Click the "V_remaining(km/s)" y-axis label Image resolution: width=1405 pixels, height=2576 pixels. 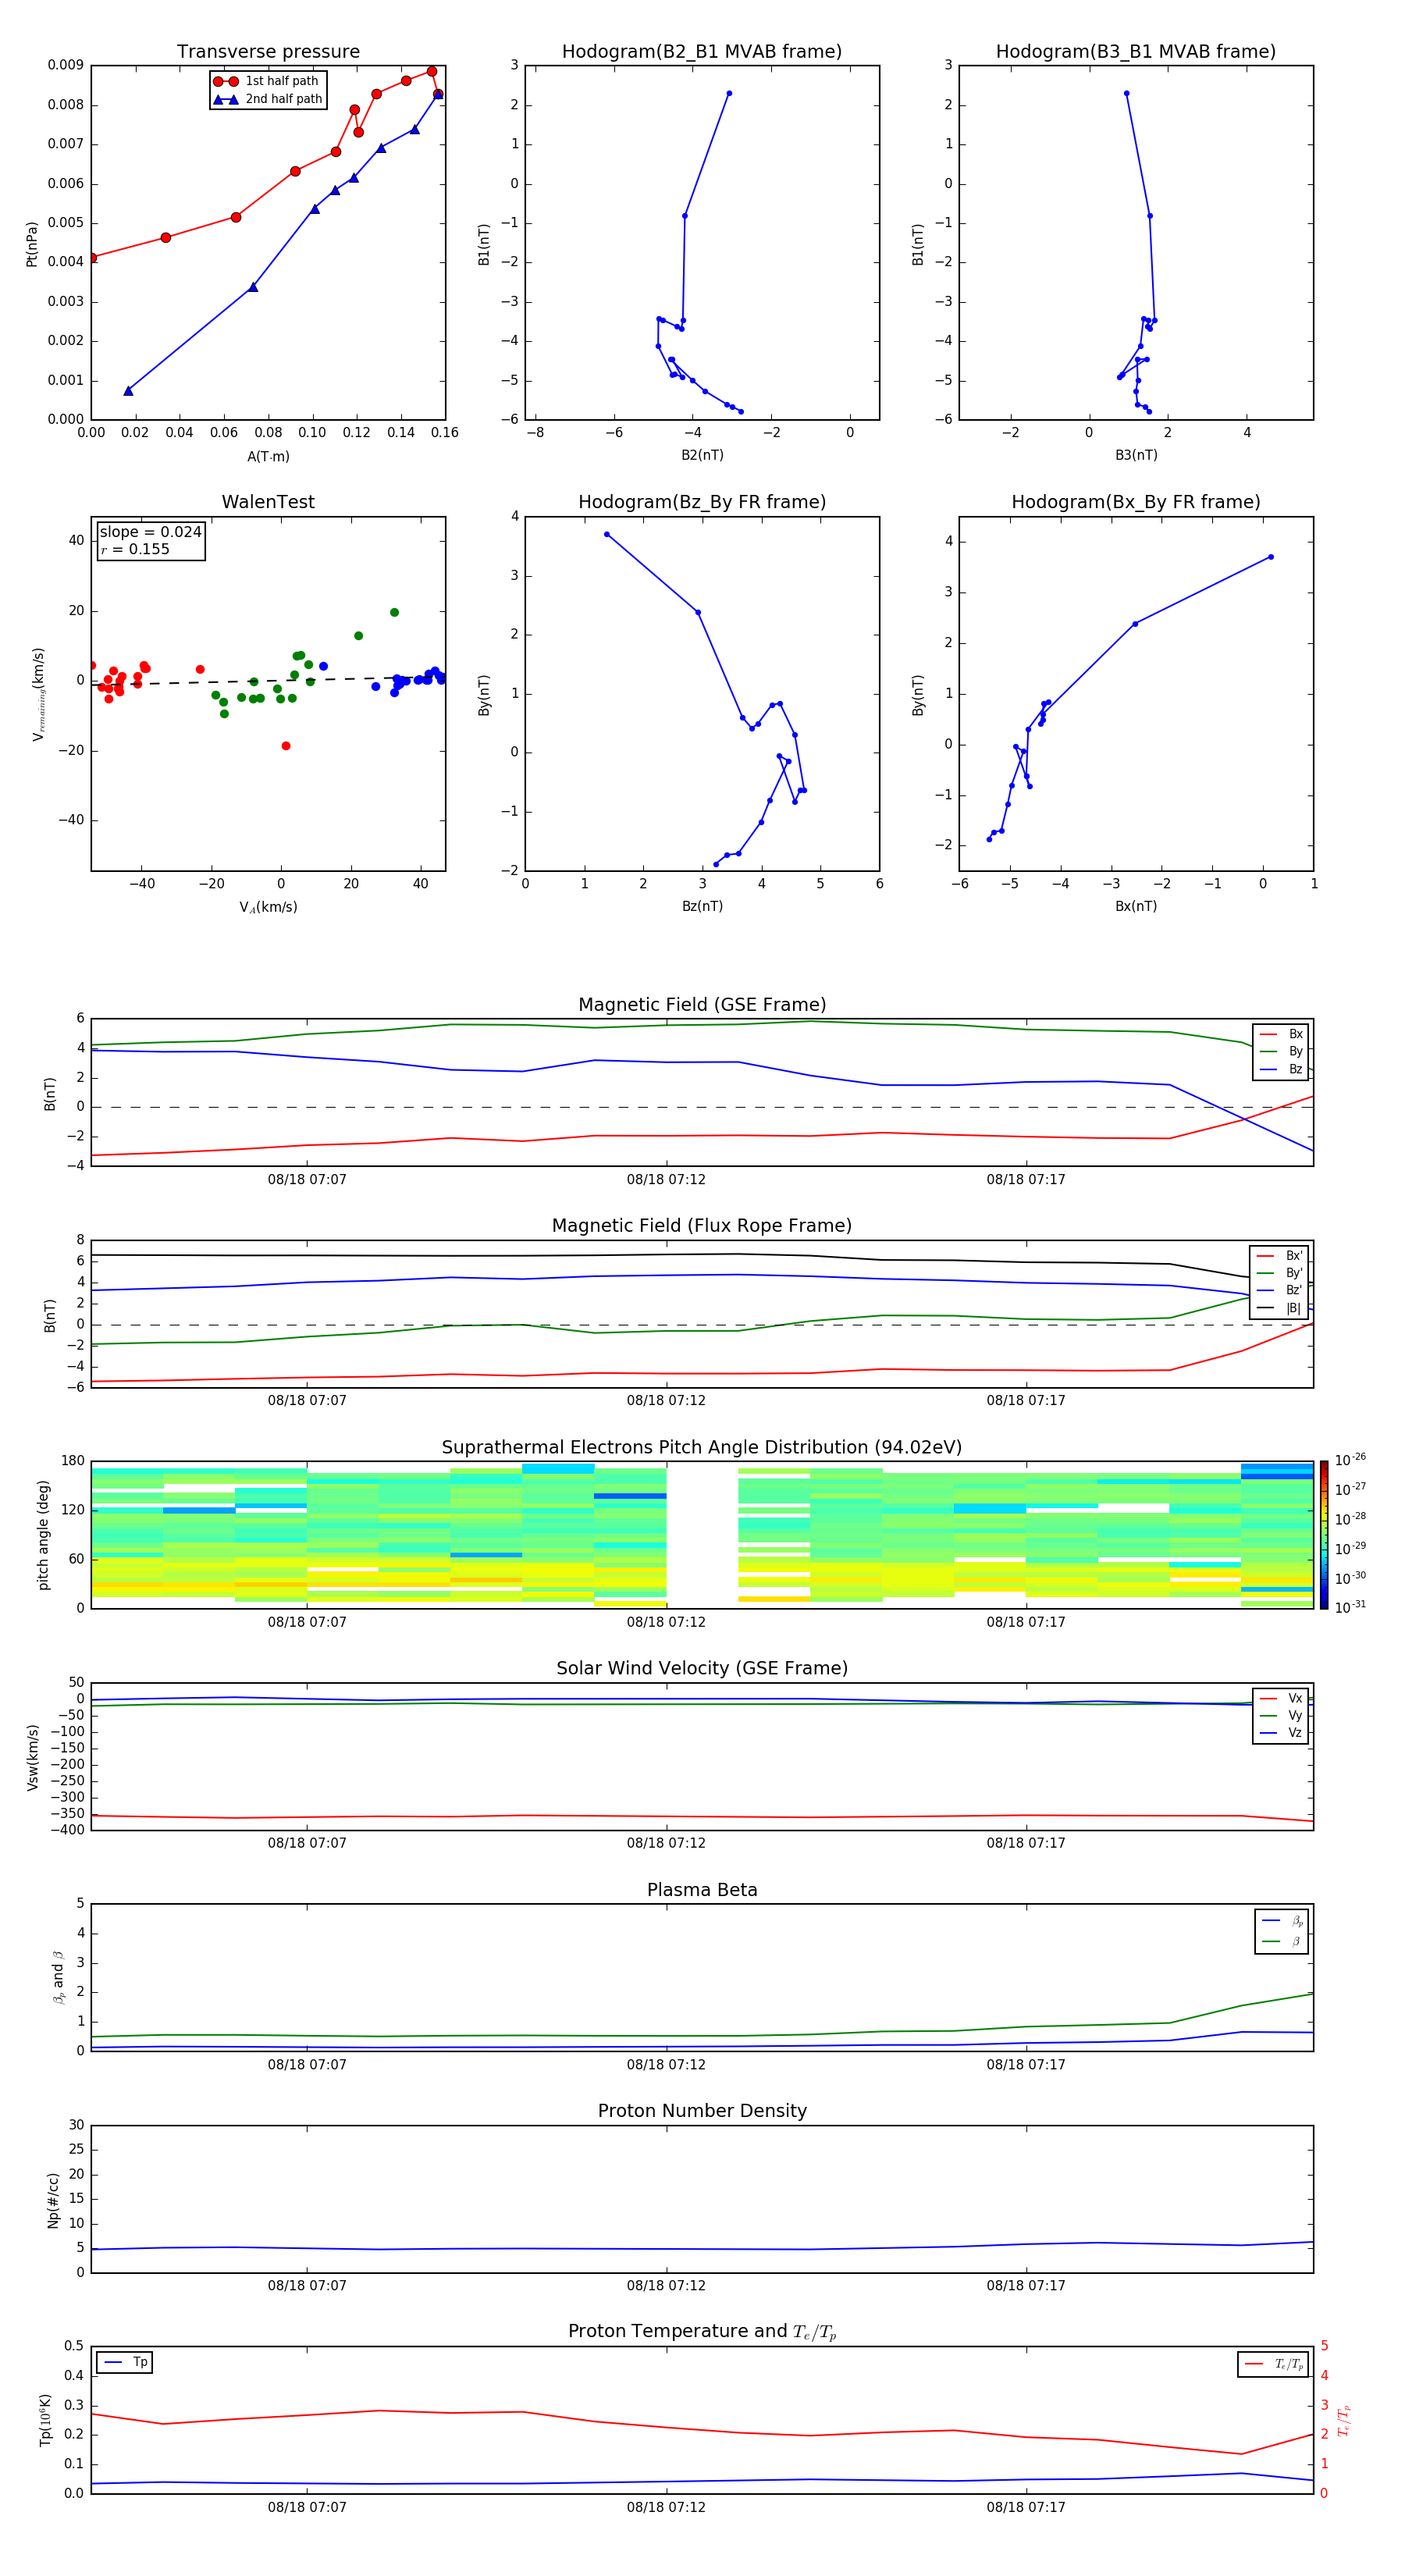pos(39,694)
